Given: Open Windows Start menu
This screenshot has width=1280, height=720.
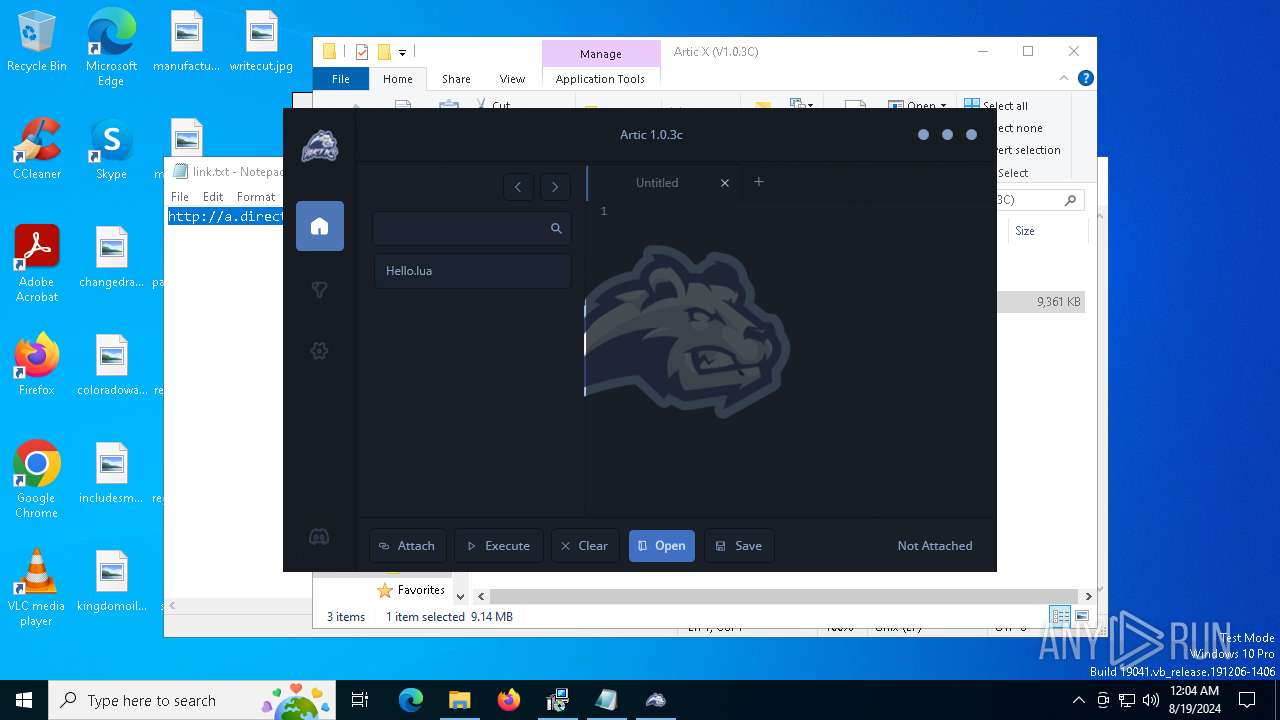Looking at the screenshot, I should tap(24, 700).
